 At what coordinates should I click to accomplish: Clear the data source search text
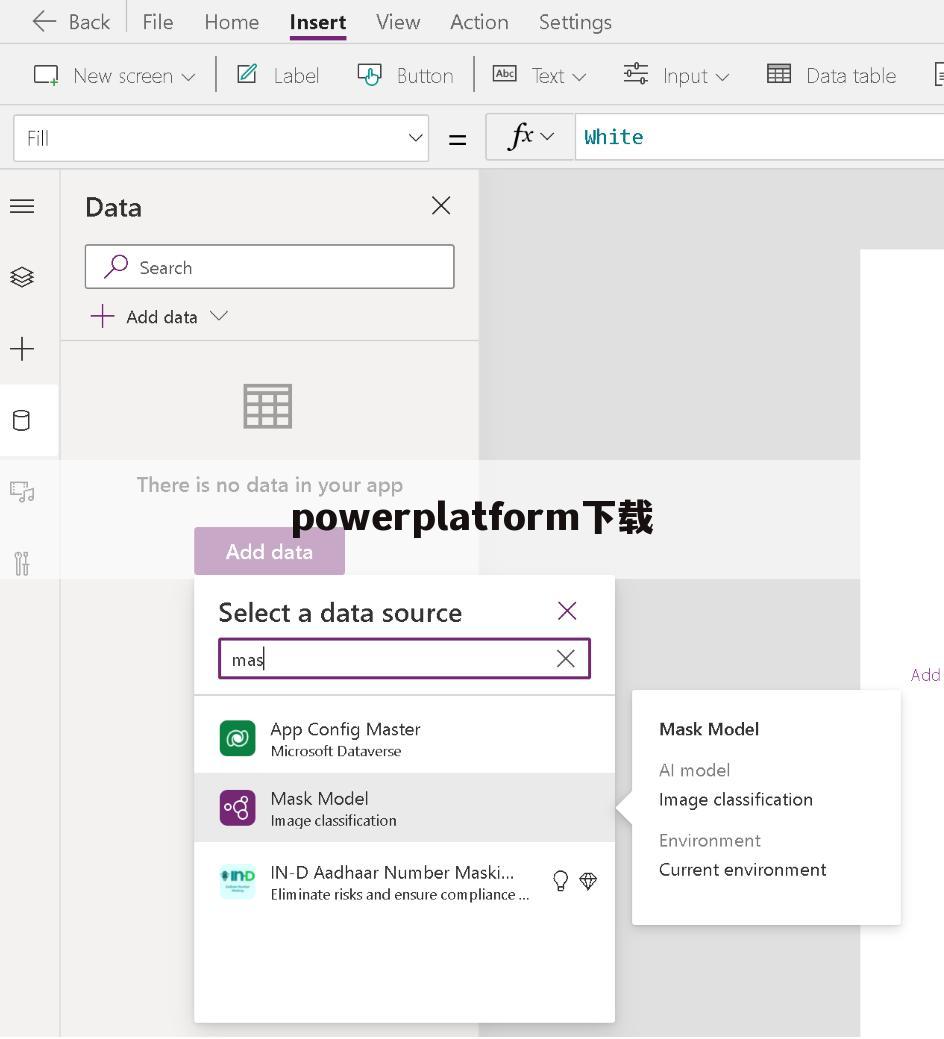pos(566,658)
